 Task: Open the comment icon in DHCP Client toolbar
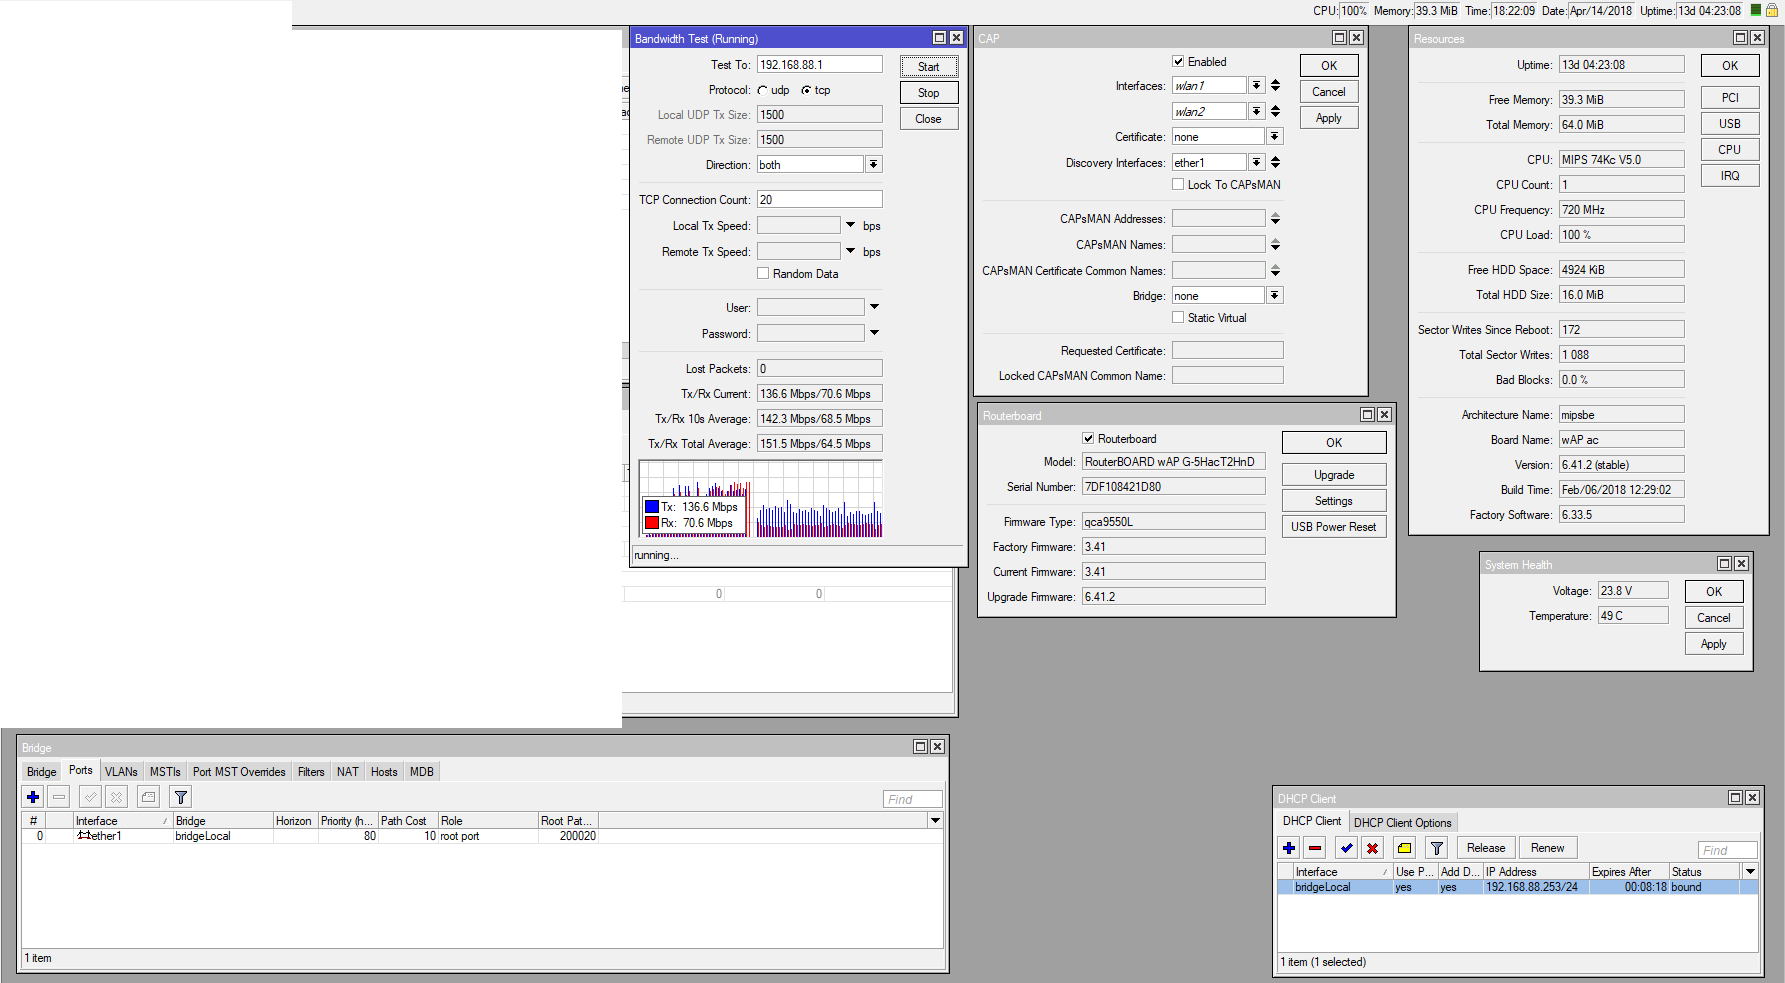tap(1403, 847)
